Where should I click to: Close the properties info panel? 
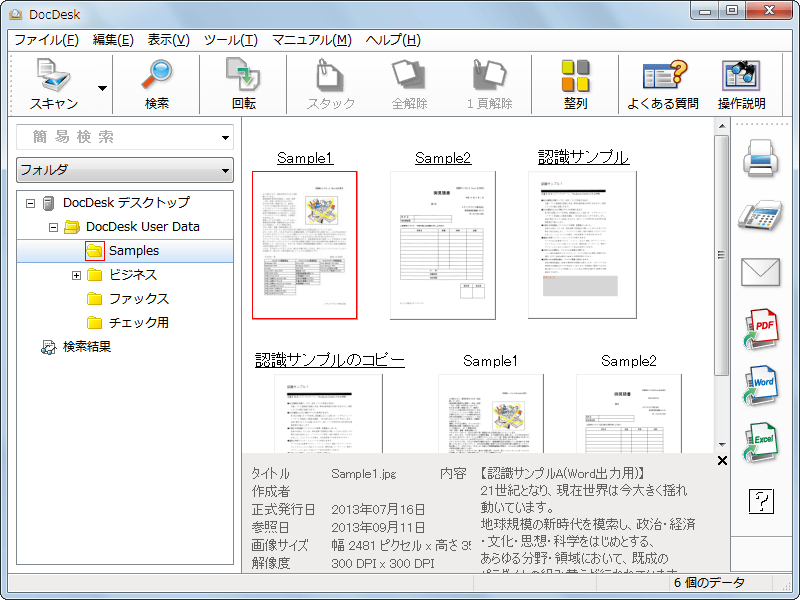(722, 461)
